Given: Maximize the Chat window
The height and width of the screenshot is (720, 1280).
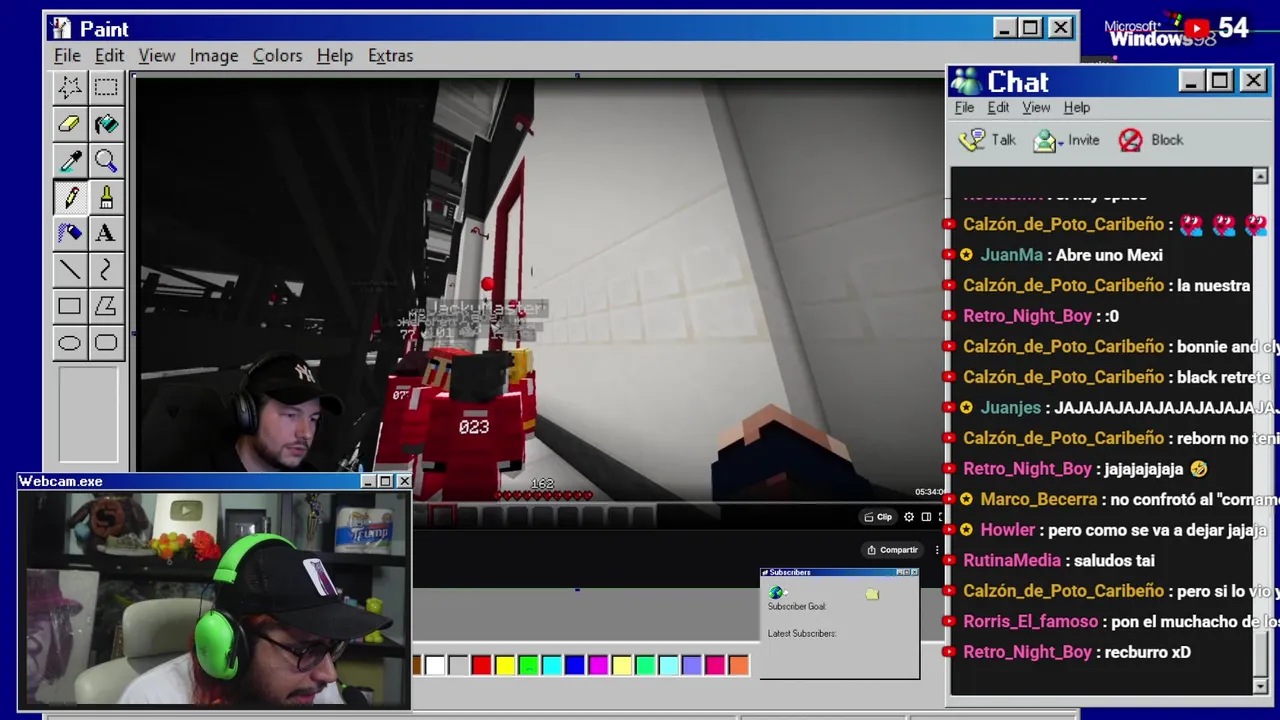Looking at the screenshot, I should click(1220, 81).
